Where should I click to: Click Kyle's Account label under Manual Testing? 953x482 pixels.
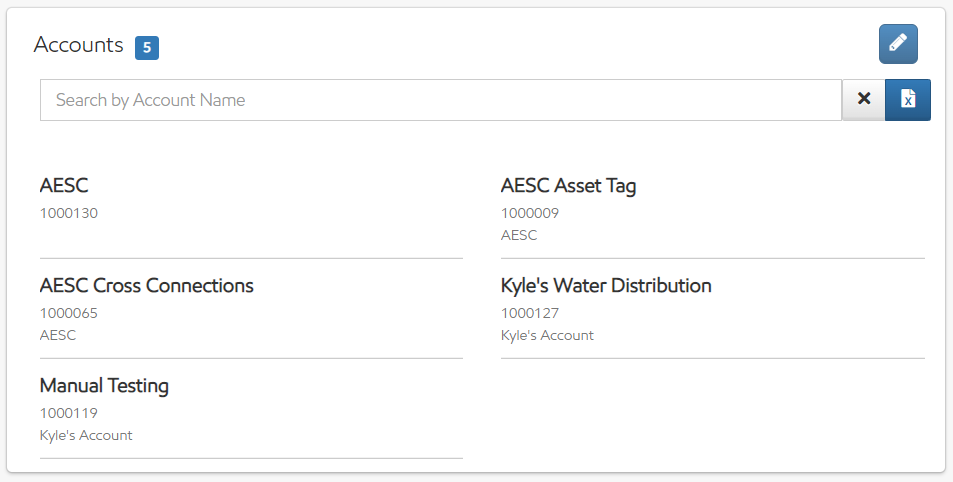pyautogui.click(x=86, y=435)
